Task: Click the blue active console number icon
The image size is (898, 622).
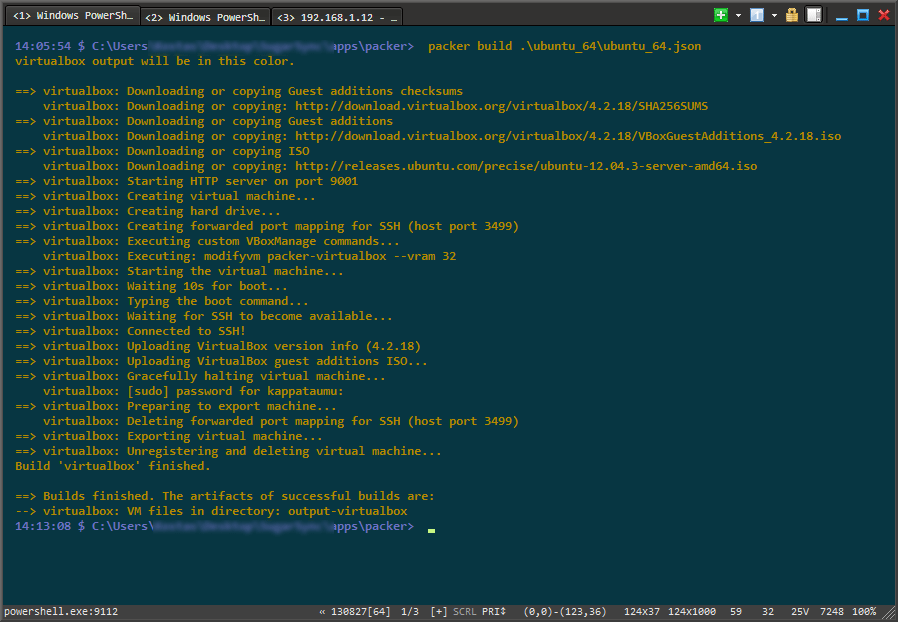Action: click(757, 15)
